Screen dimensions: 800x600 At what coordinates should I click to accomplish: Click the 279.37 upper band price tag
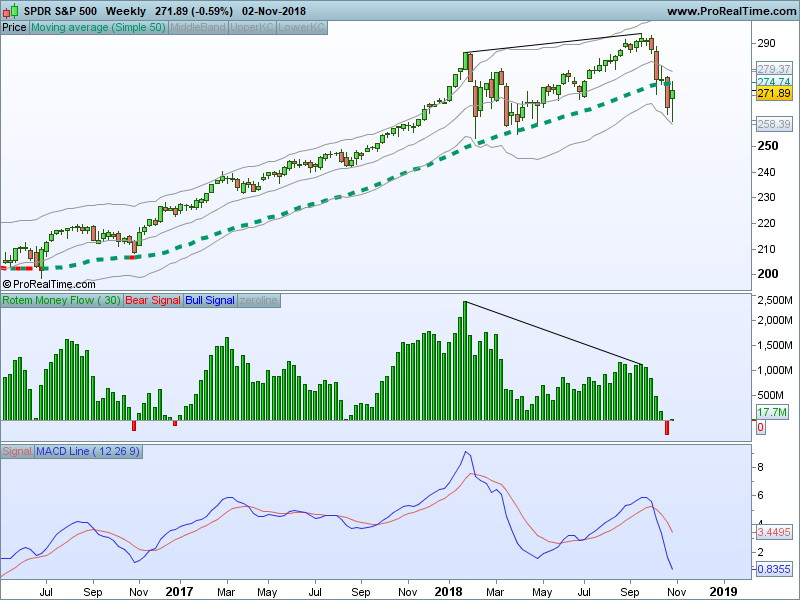click(773, 69)
